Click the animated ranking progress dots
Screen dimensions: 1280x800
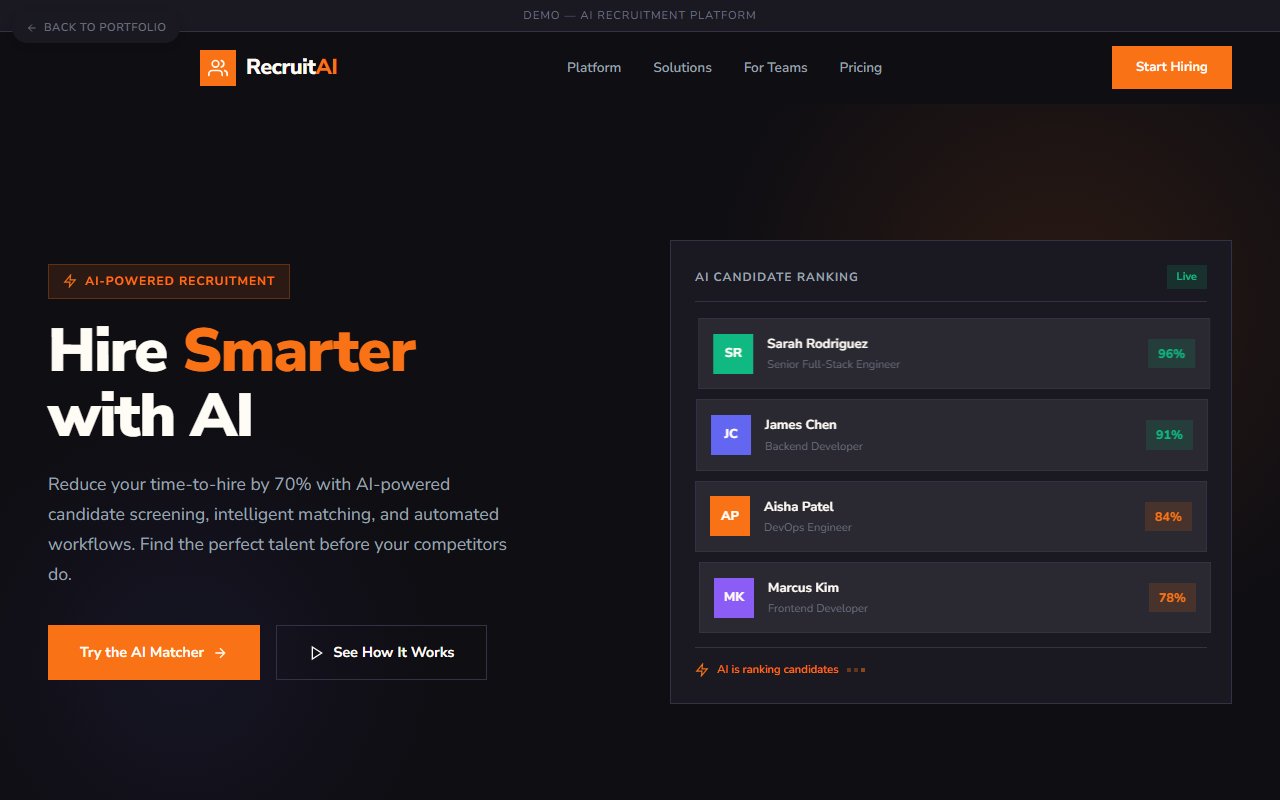coord(856,669)
